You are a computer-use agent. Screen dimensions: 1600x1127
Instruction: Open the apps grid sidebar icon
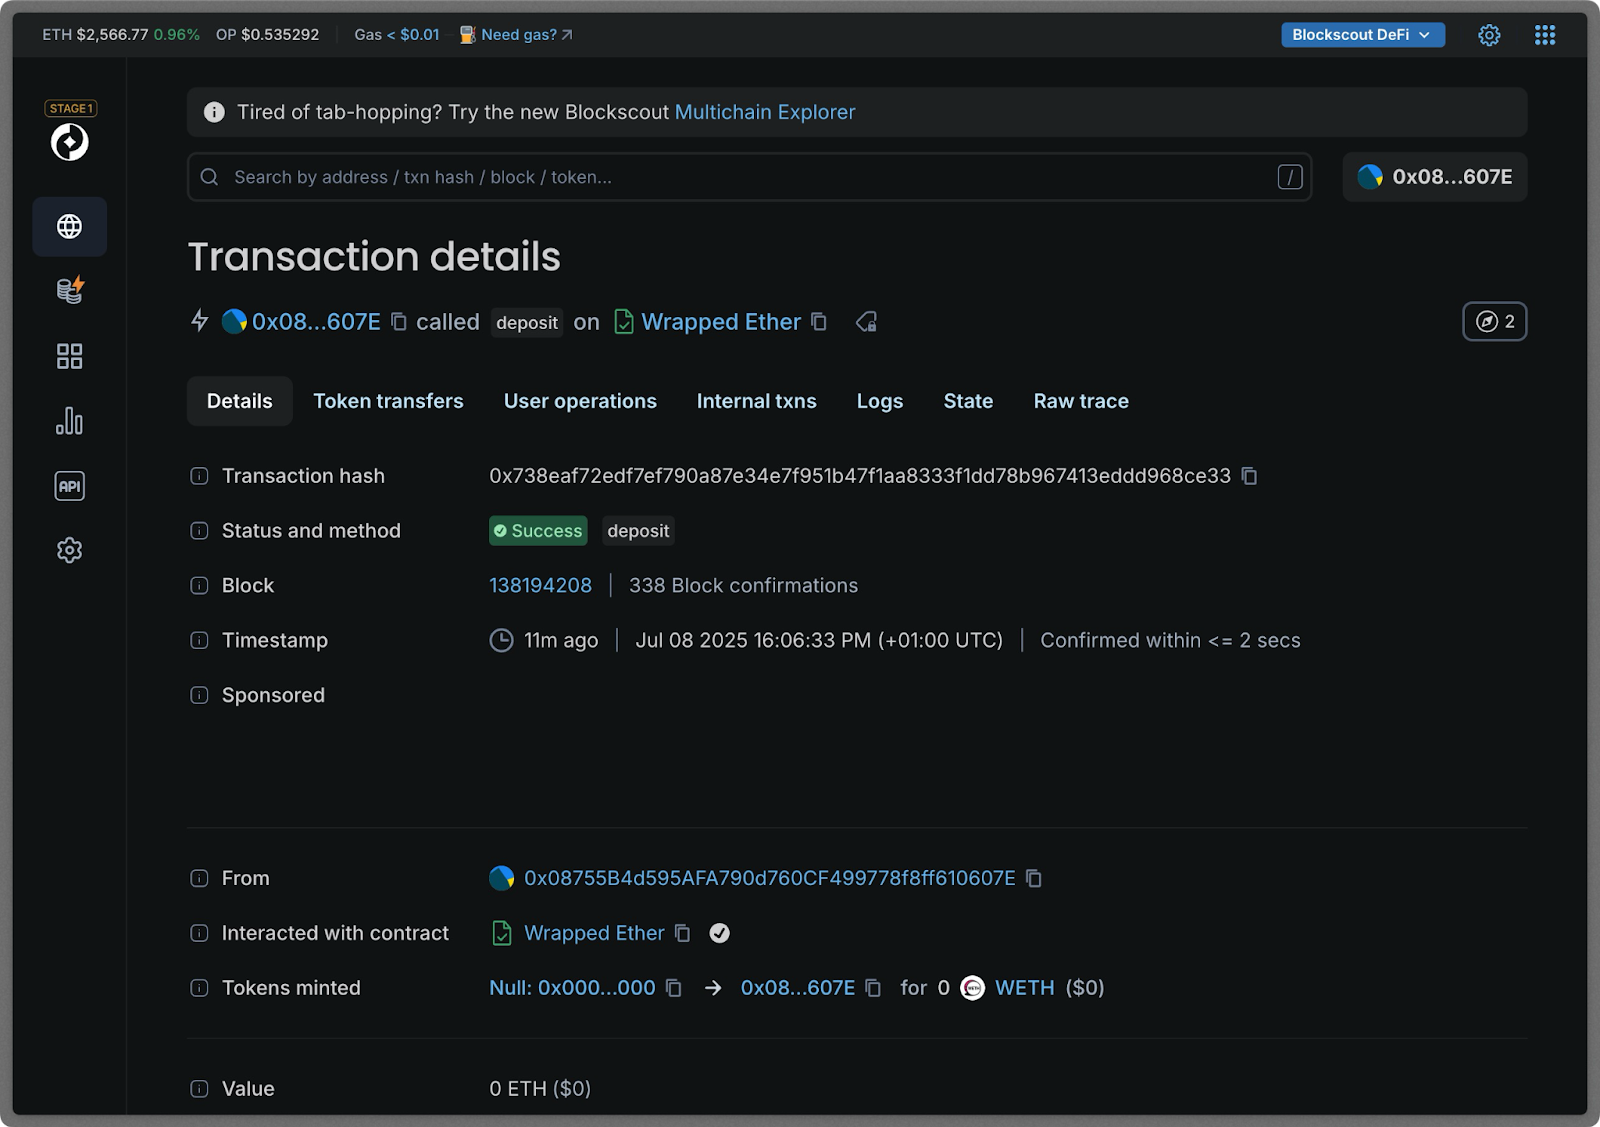click(70, 356)
